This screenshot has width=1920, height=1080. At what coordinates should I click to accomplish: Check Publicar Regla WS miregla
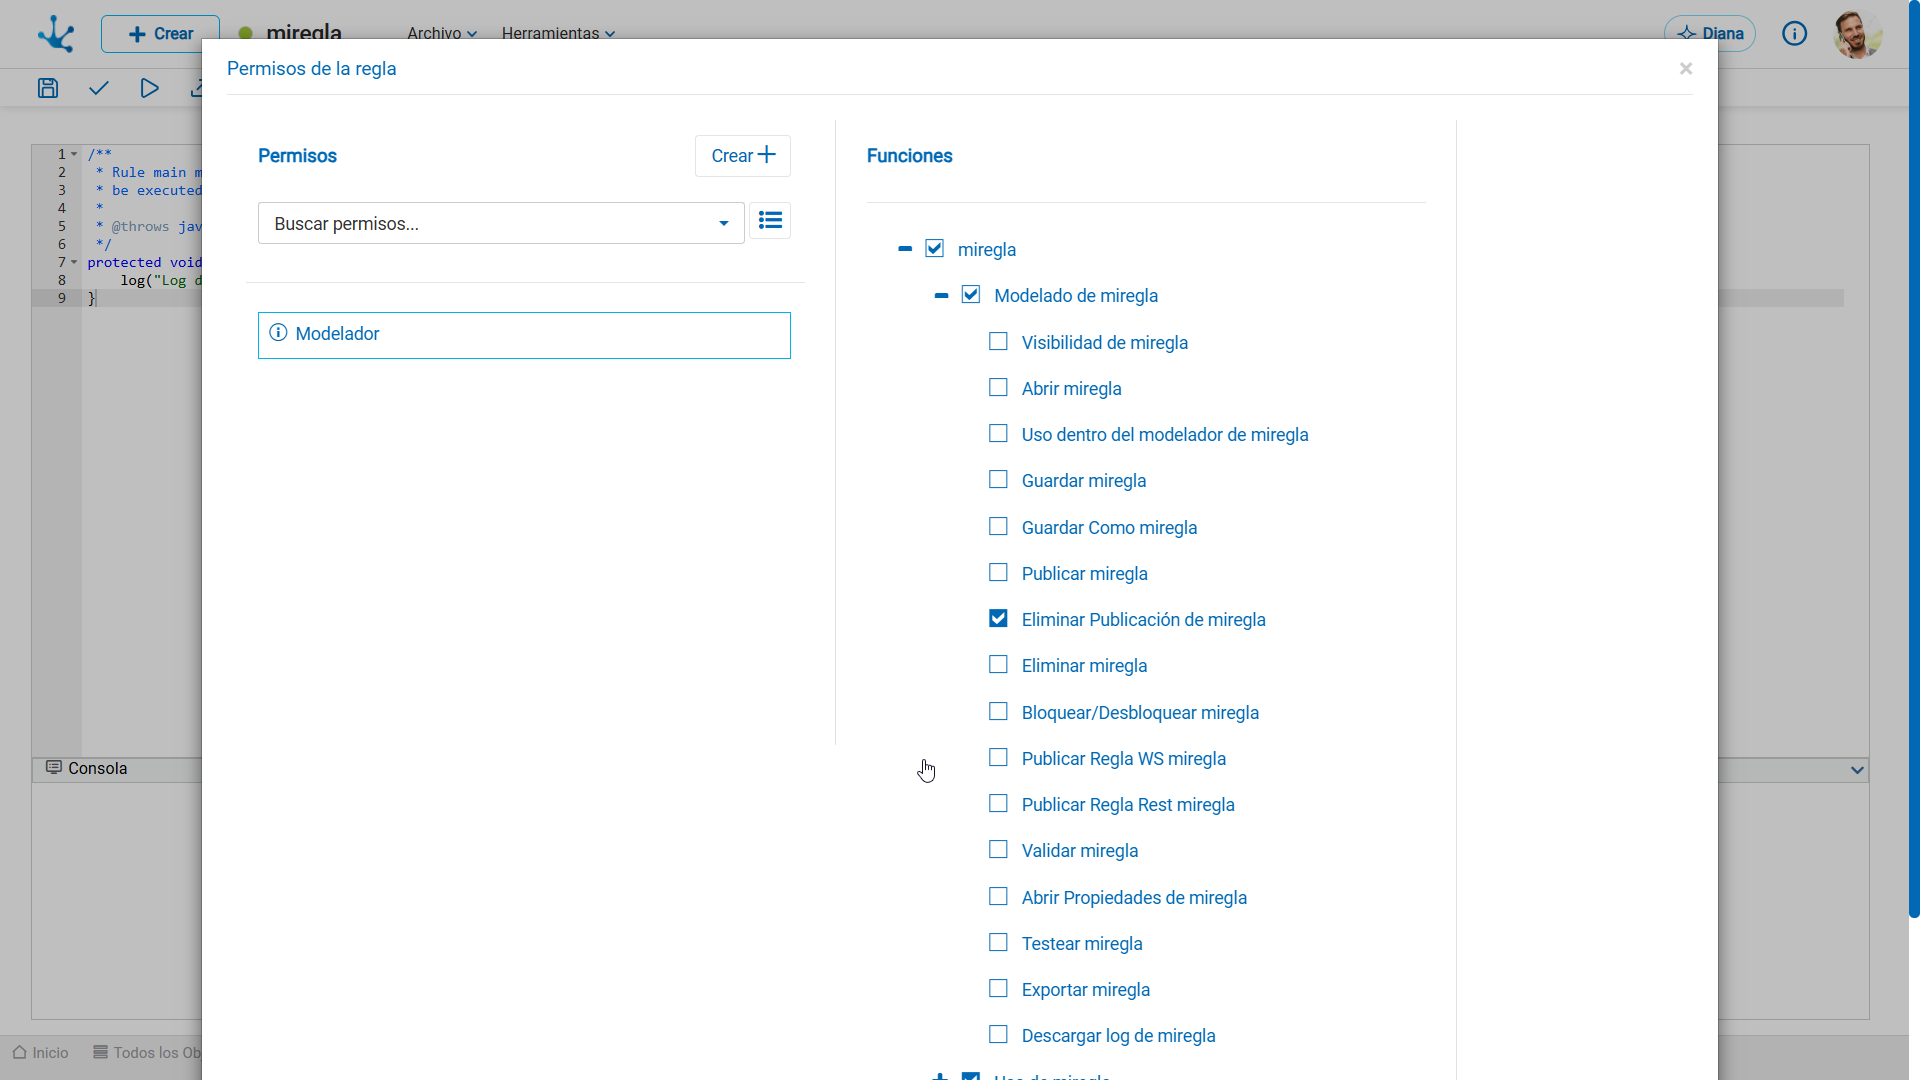[998, 757]
